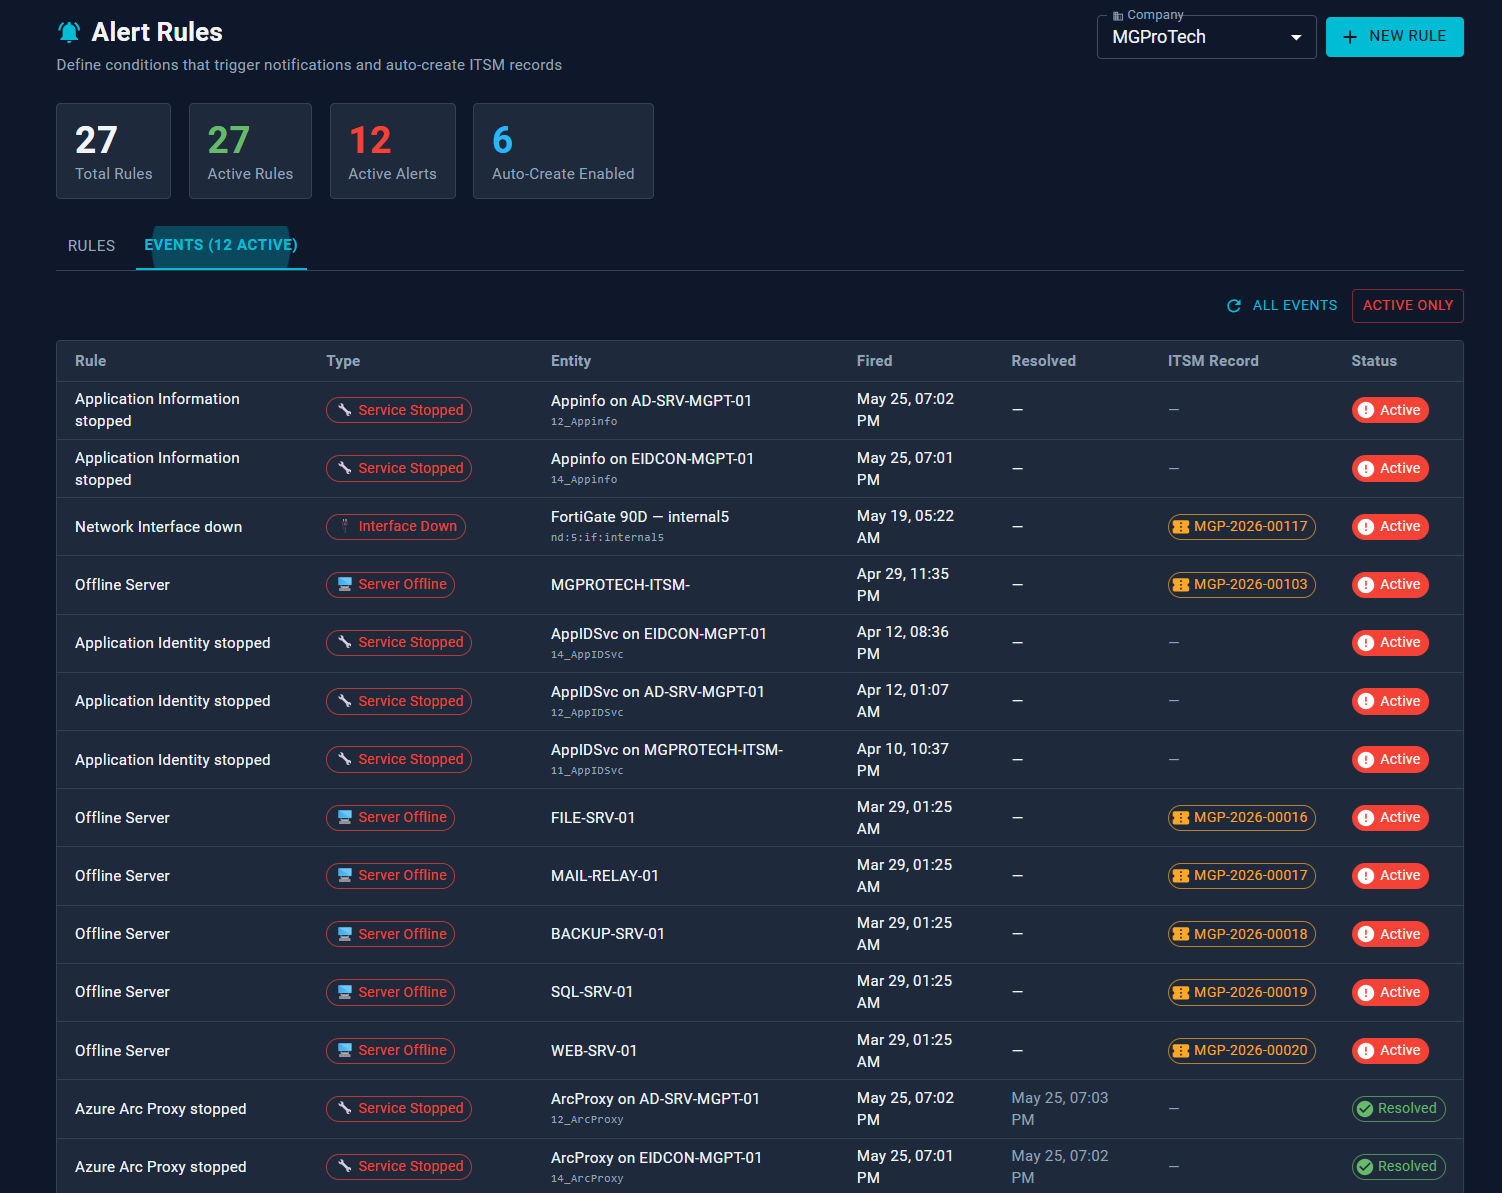Click entity 'FortiGate 90D — internal5'

(640, 517)
